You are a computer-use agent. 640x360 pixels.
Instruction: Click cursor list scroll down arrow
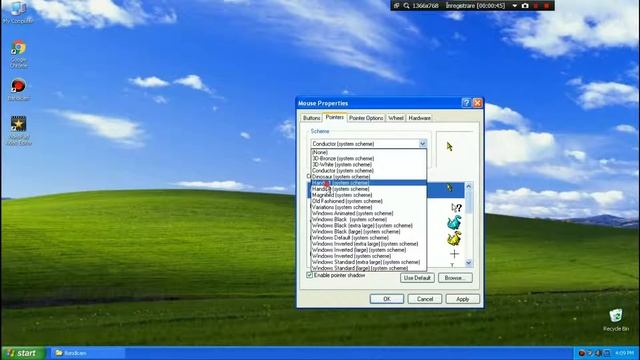point(469,263)
